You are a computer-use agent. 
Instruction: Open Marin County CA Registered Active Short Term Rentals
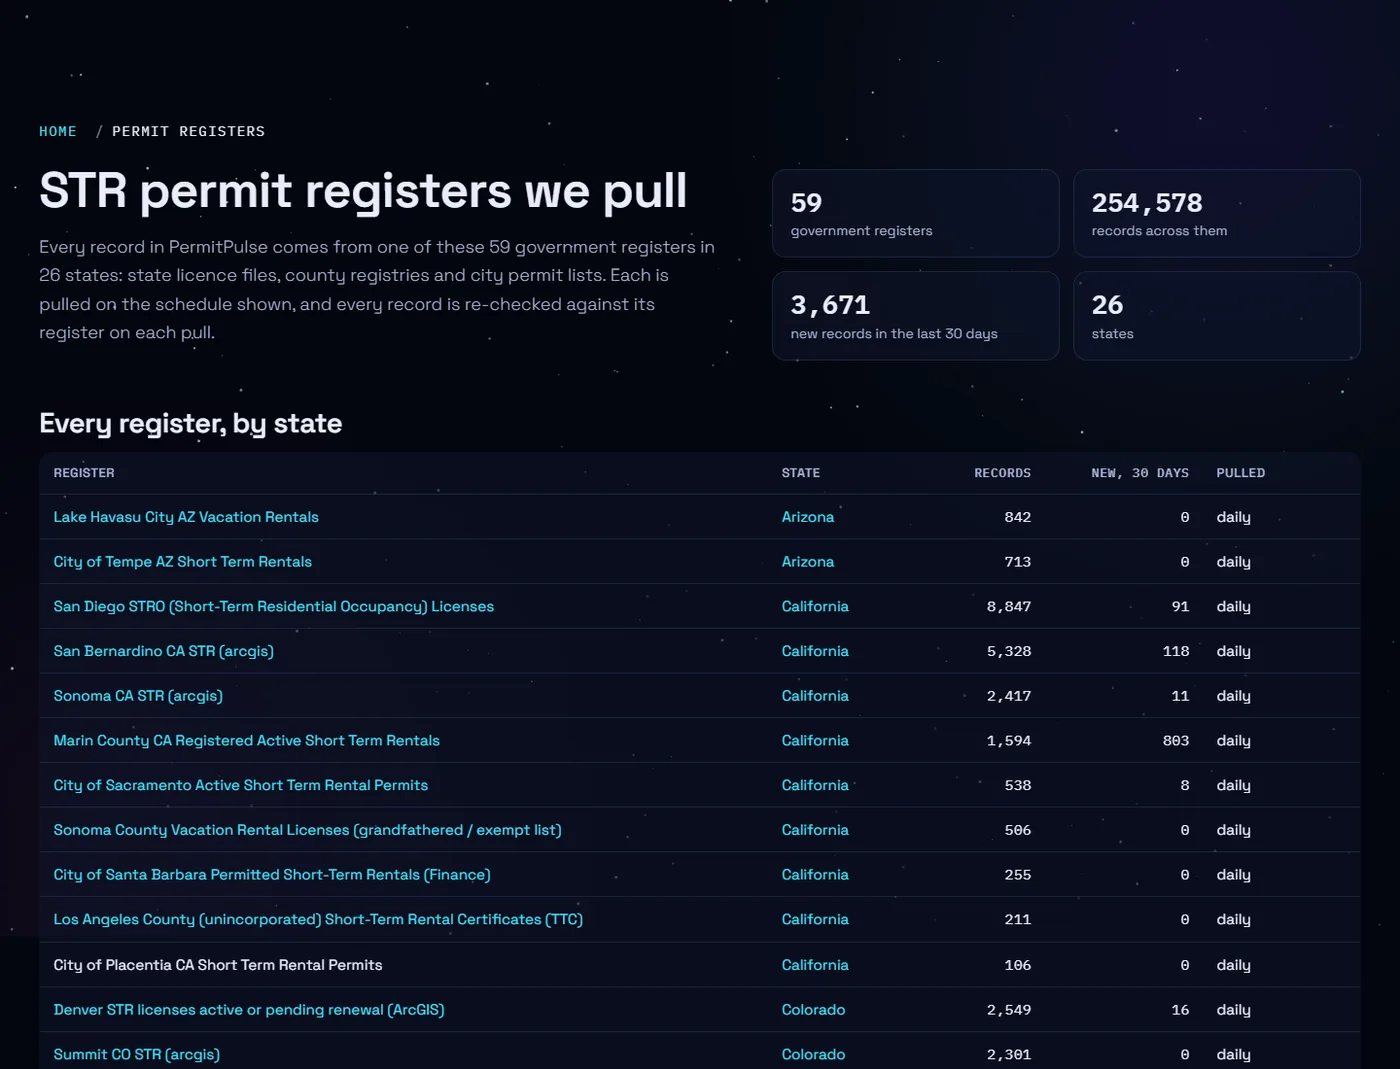pyautogui.click(x=247, y=741)
